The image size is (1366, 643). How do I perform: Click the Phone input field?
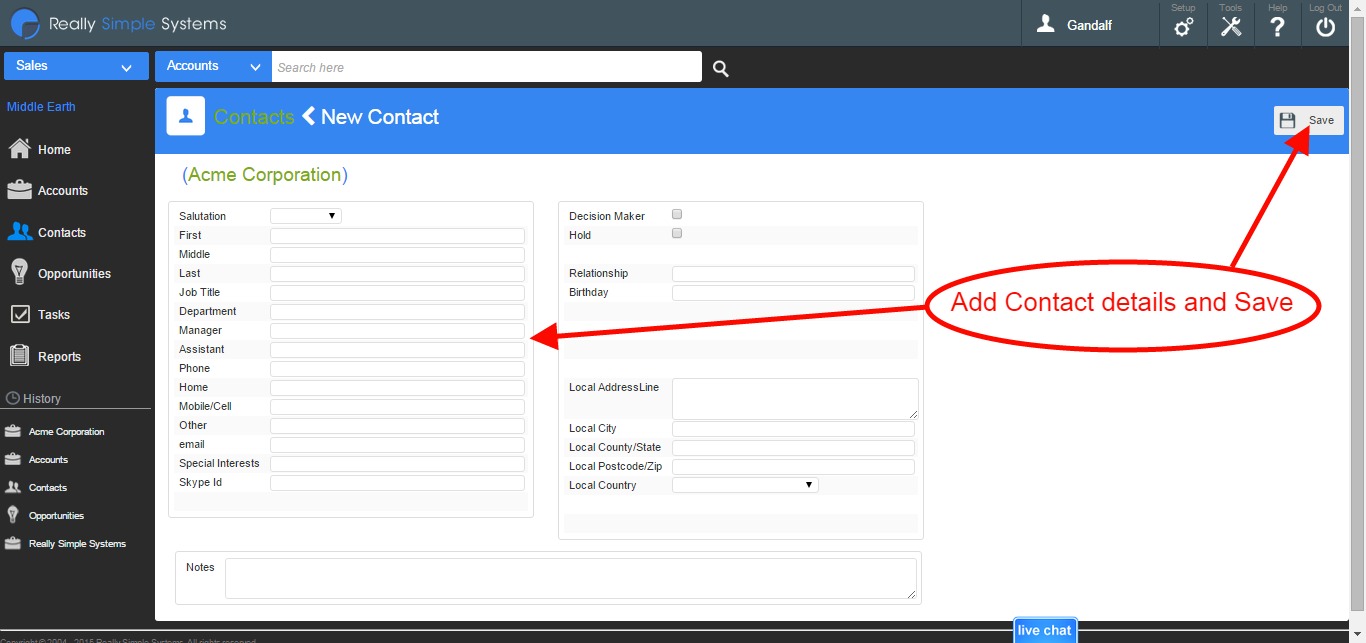click(x=397, y=369)
